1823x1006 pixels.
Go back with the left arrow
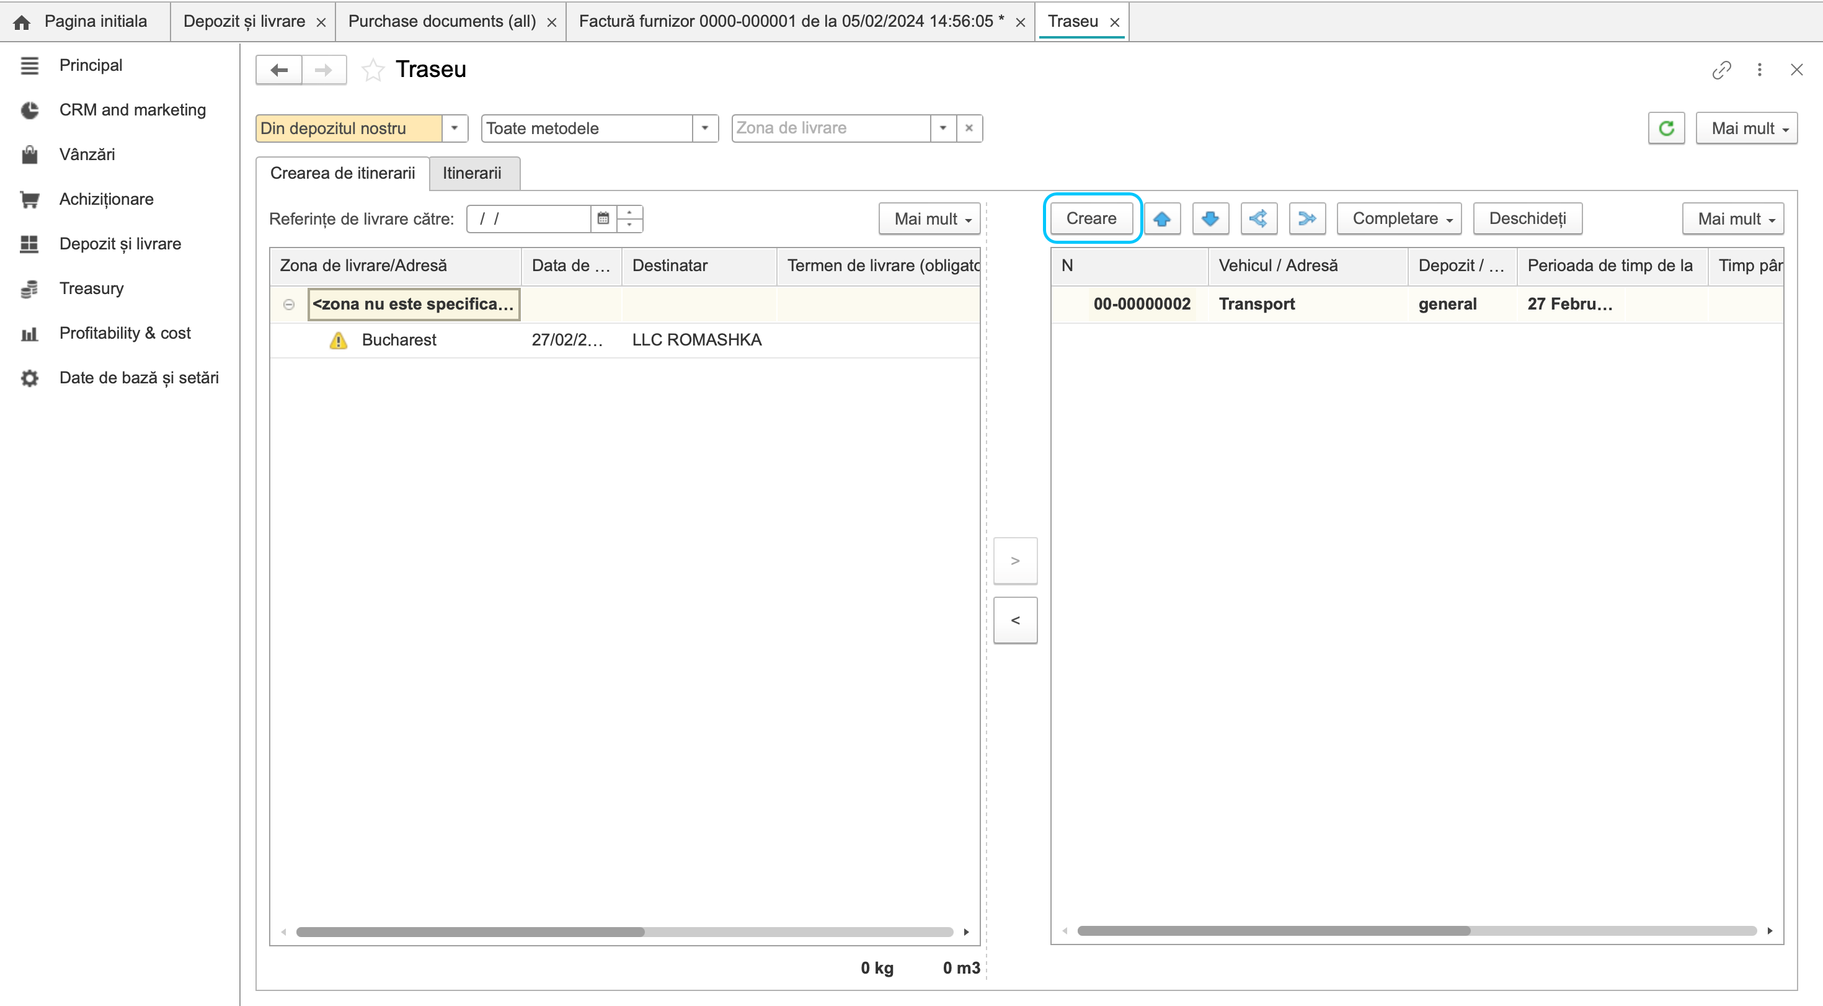[279, 70]
